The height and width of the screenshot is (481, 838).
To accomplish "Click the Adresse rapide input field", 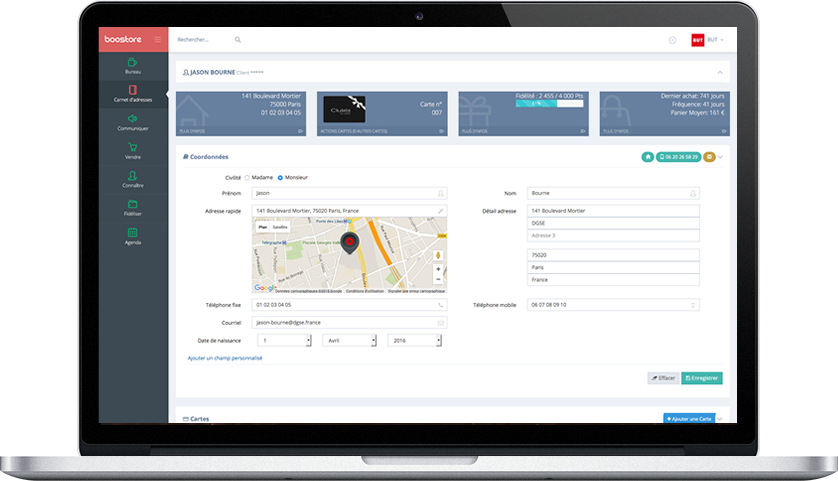I will [350, 211].
